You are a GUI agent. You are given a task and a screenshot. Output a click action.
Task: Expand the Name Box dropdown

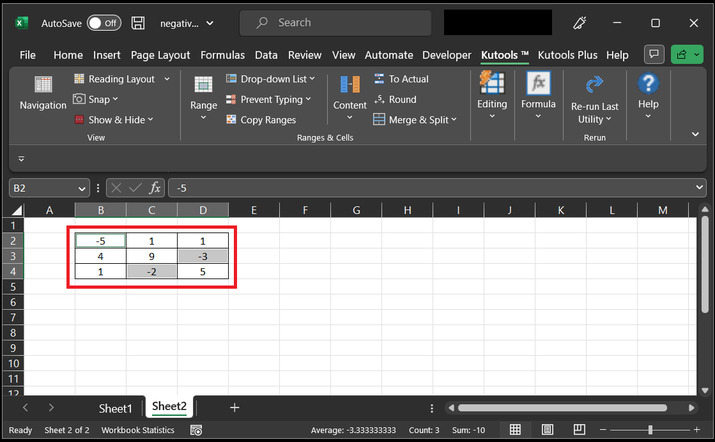tap(82, 188)
